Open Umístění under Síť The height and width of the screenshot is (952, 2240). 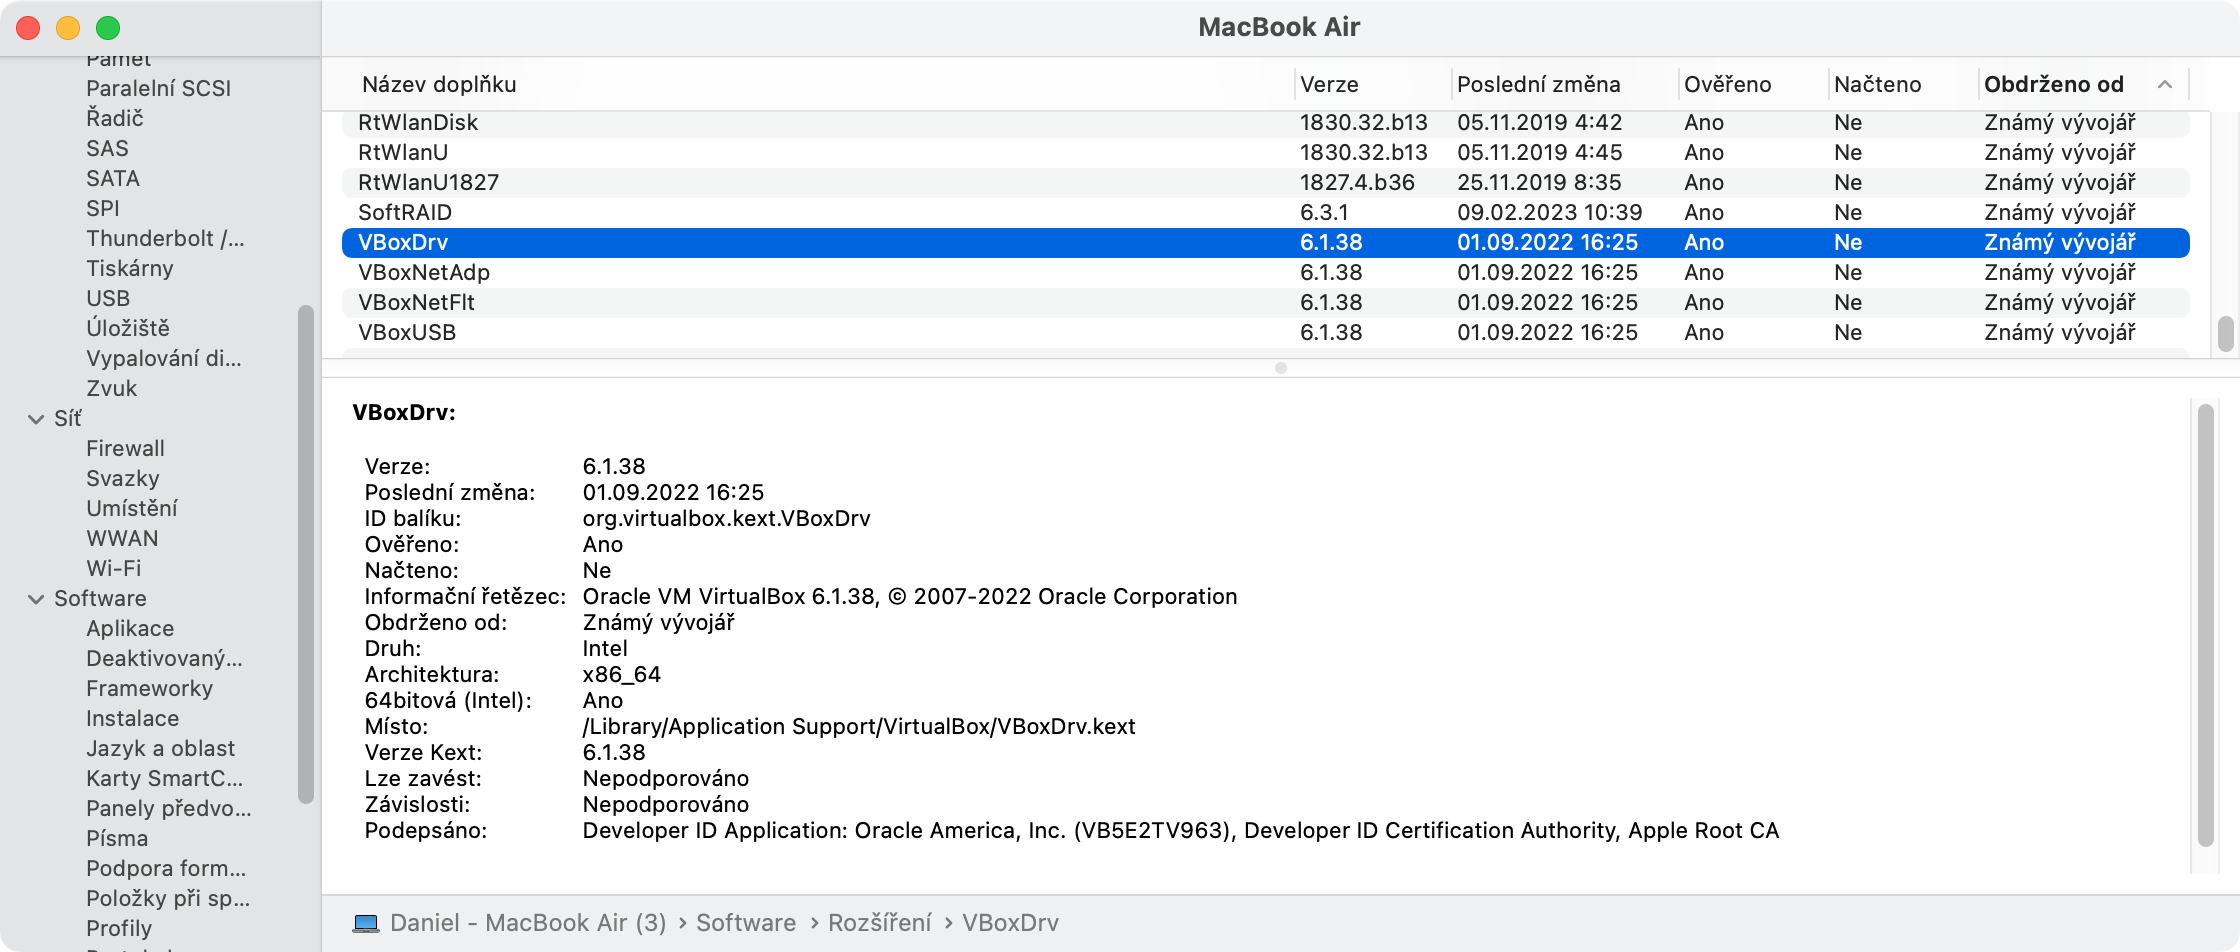point(132,509)
